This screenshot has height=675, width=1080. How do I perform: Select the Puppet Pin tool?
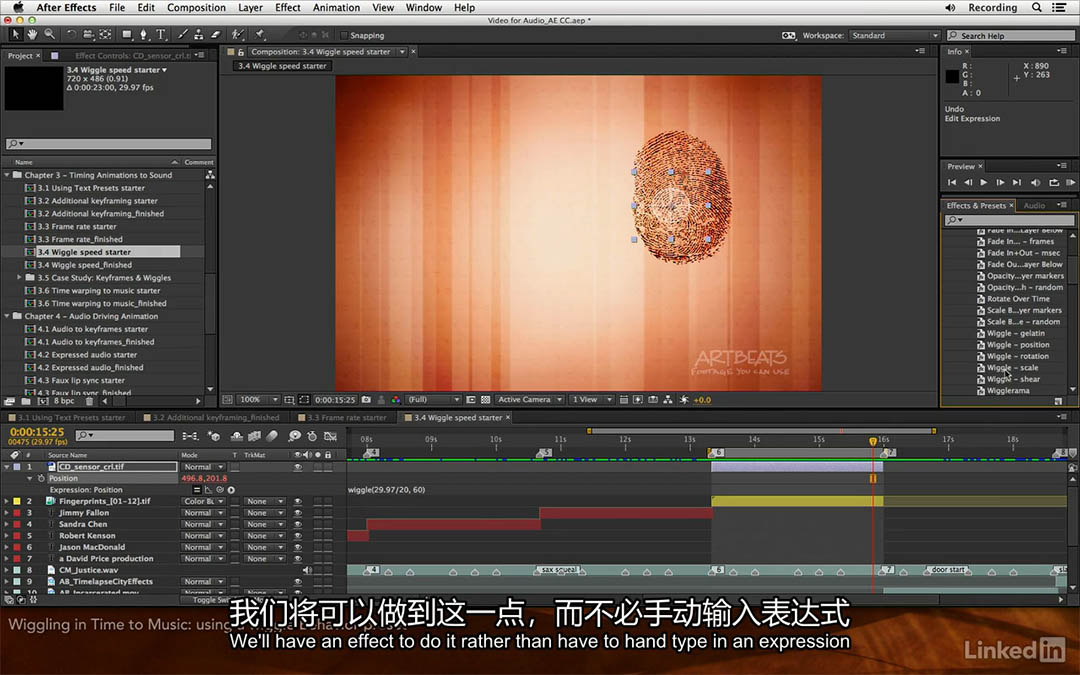(x=260, y=34)
